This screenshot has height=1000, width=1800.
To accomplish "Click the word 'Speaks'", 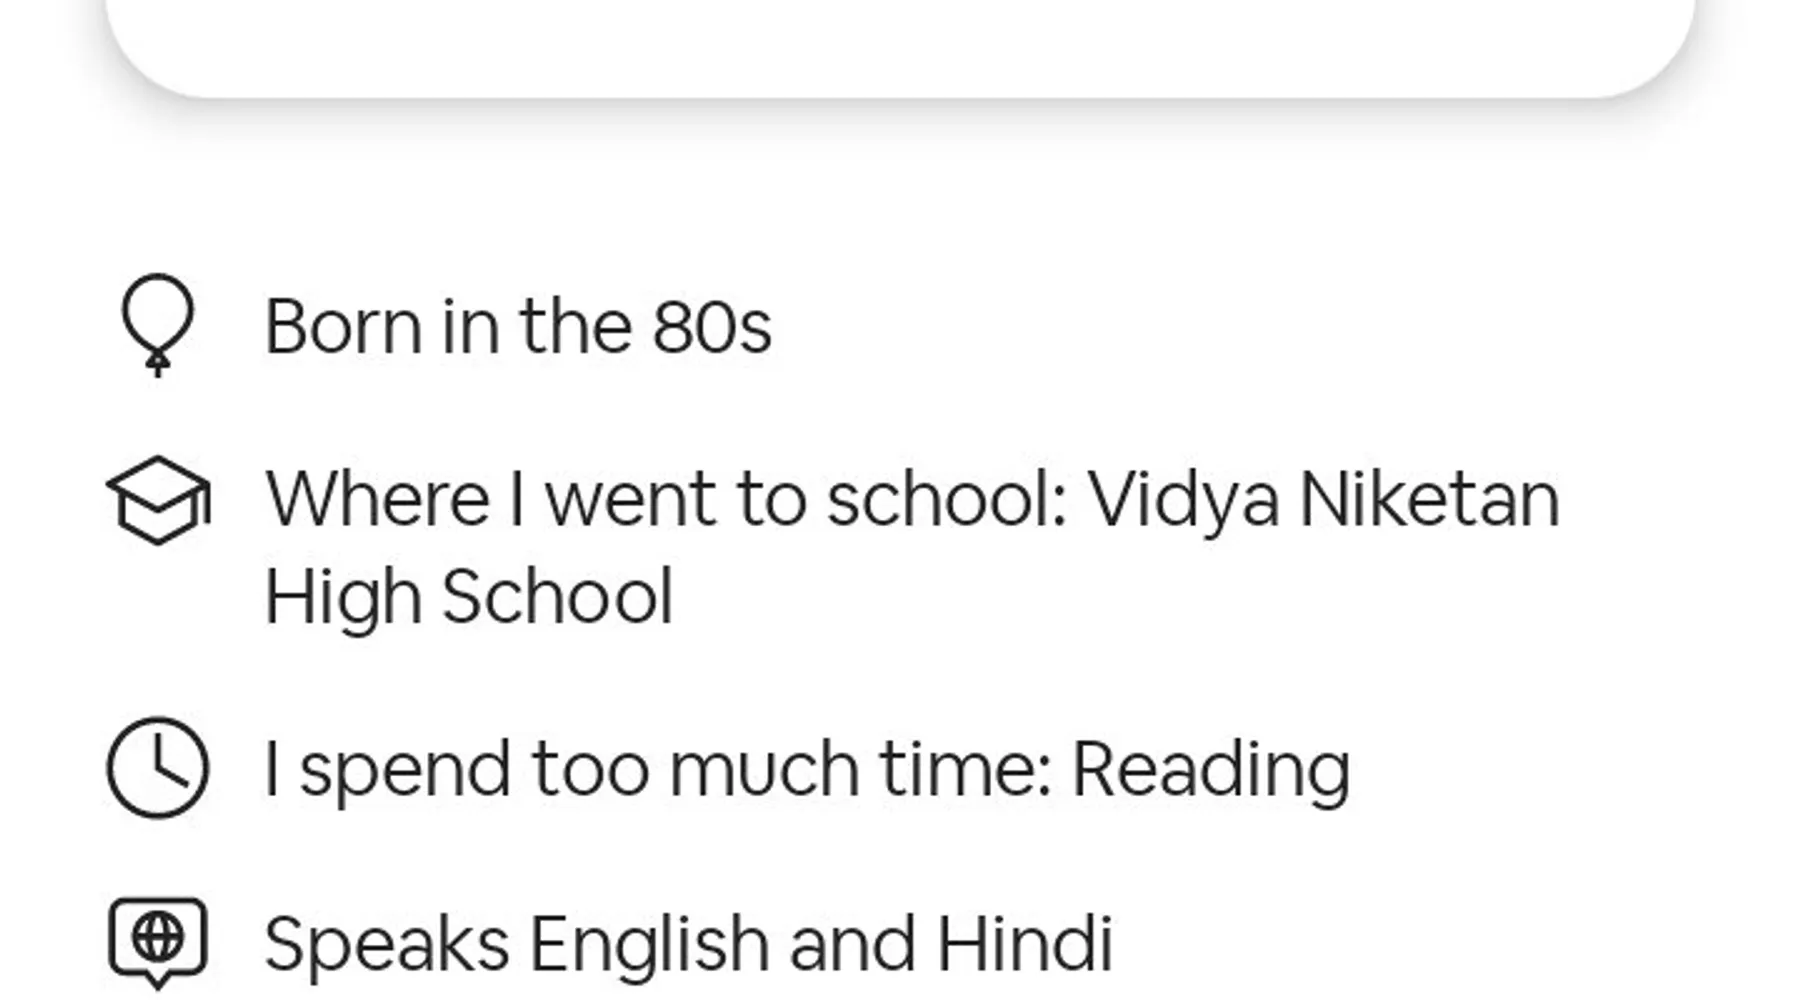I will (387, 943).
